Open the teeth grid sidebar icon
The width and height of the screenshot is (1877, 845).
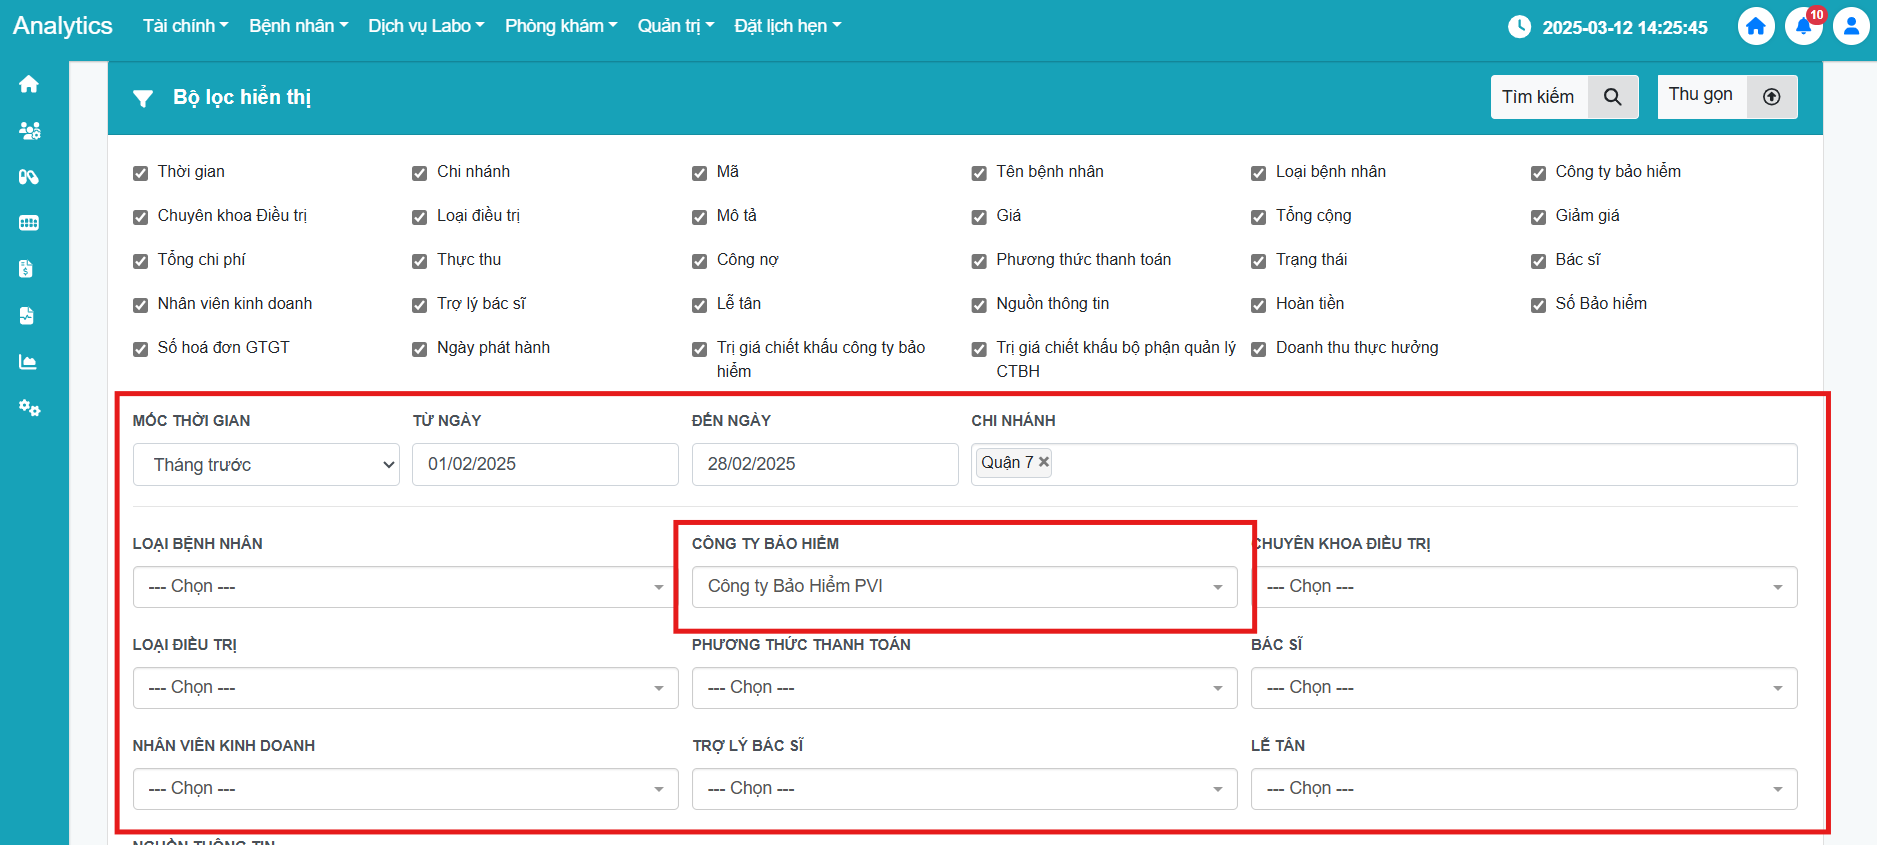29,223
